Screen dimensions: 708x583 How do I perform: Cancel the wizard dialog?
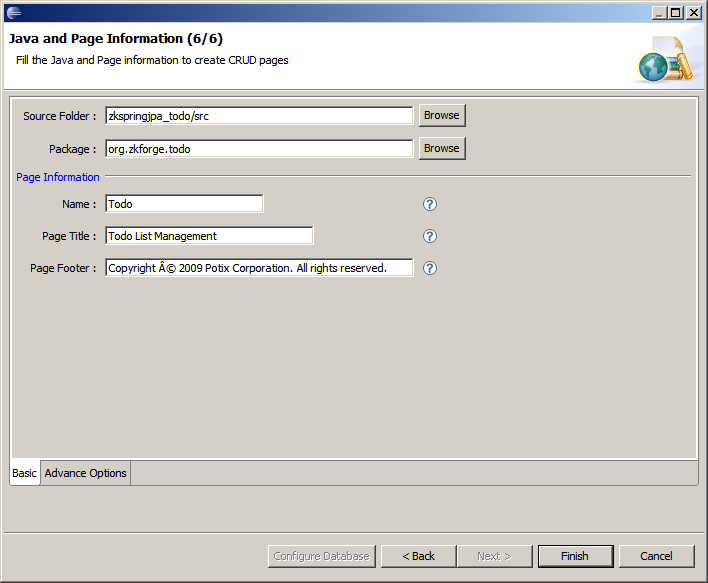(x=656, y=556)
